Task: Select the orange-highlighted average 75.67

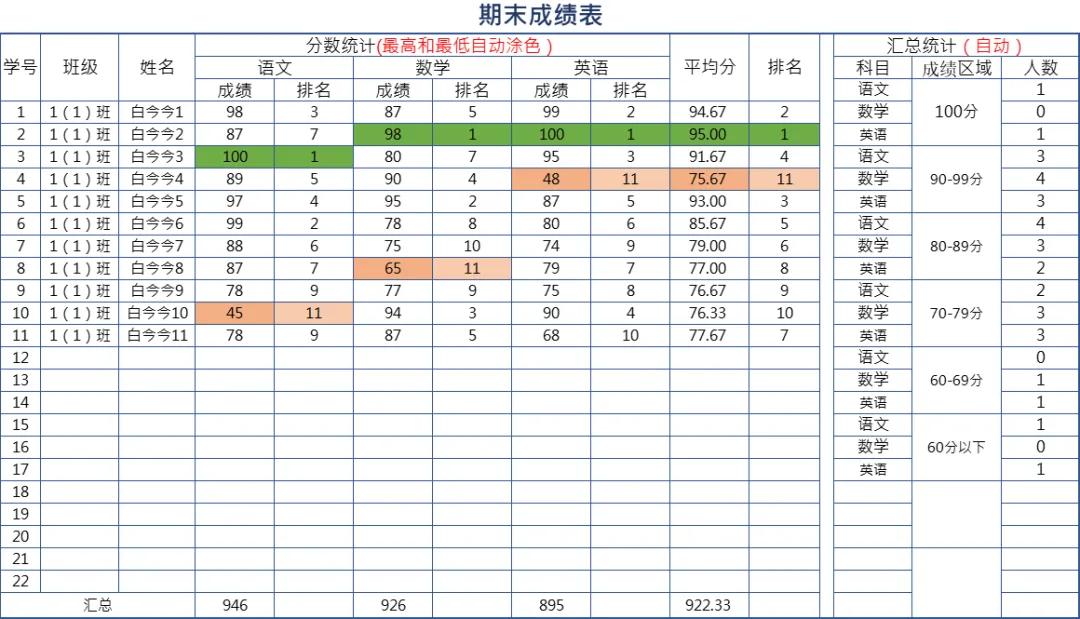Action: pyautogui.click(x=709, y=179)
